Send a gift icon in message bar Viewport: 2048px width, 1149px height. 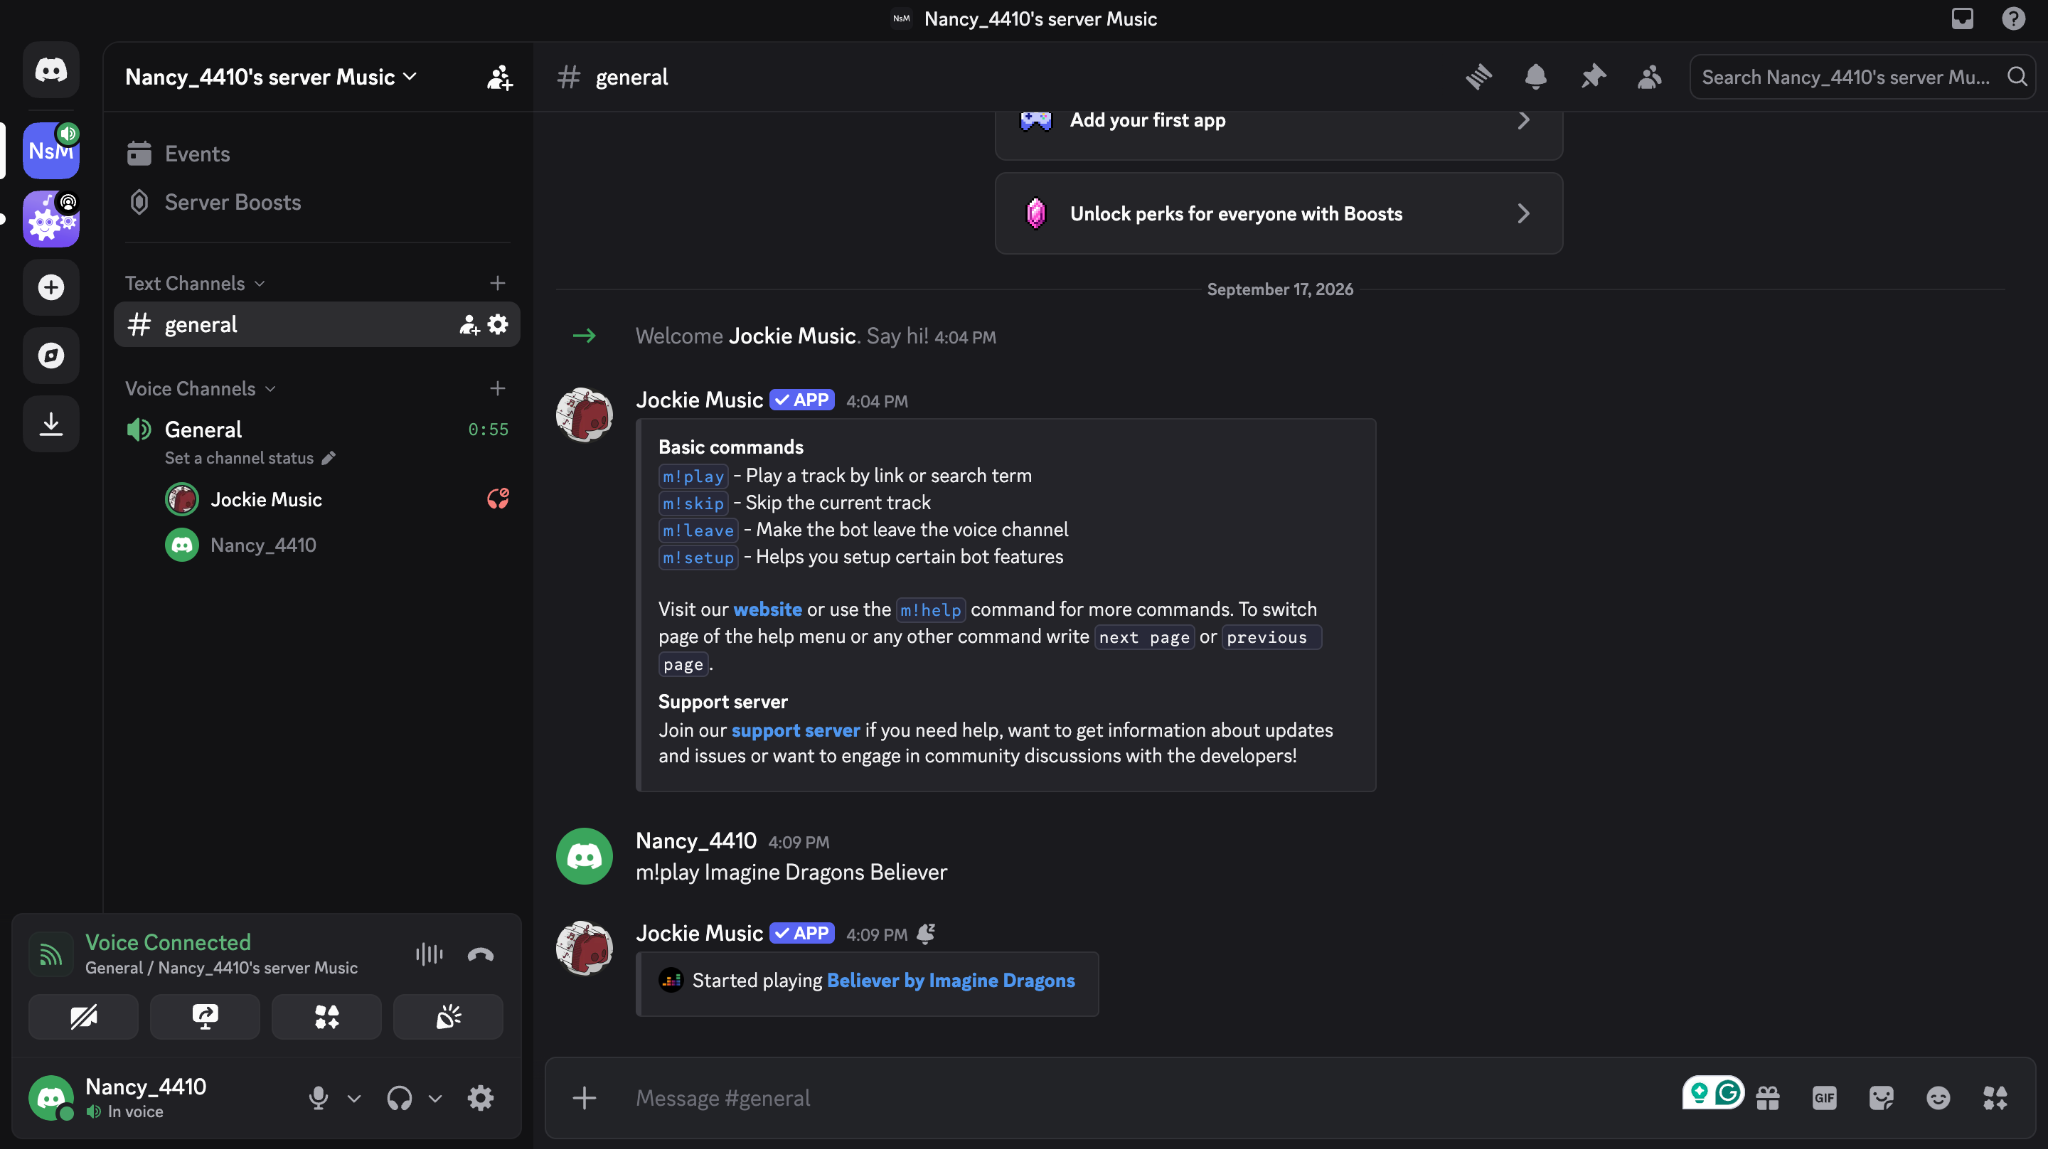point(1768,1098)
